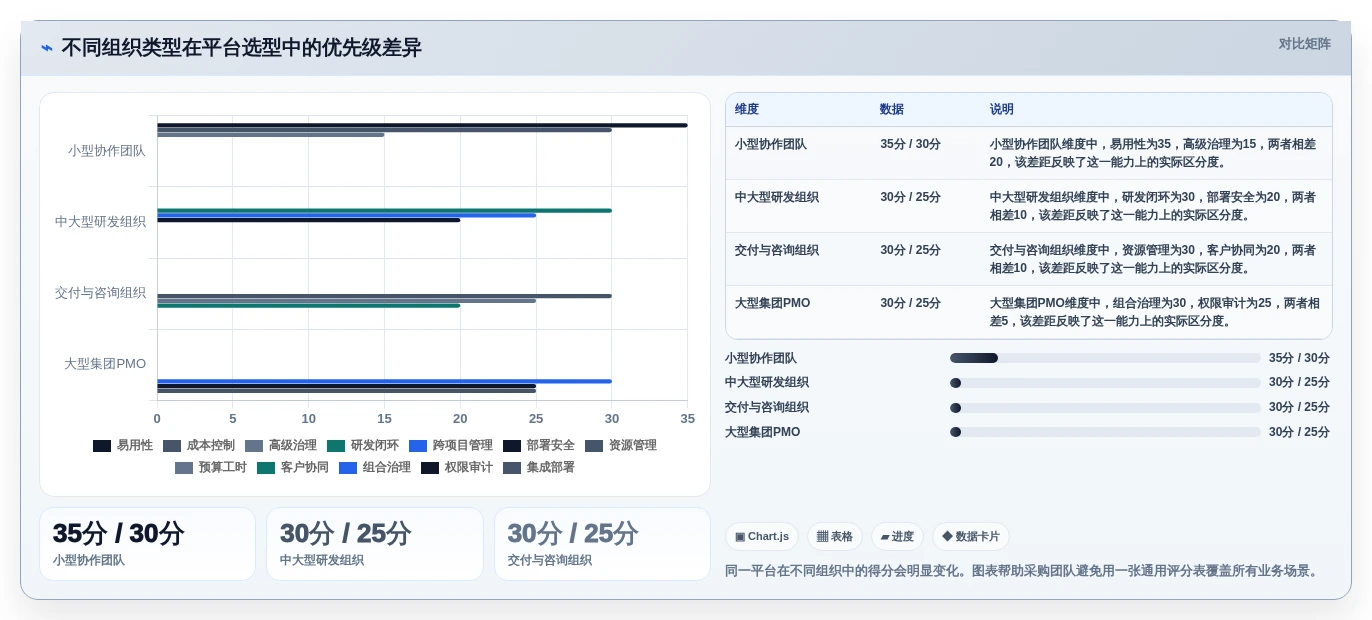
Task: Click the footer note about 采购团队
Action: pyautogui.click(x=1022, y=571)
